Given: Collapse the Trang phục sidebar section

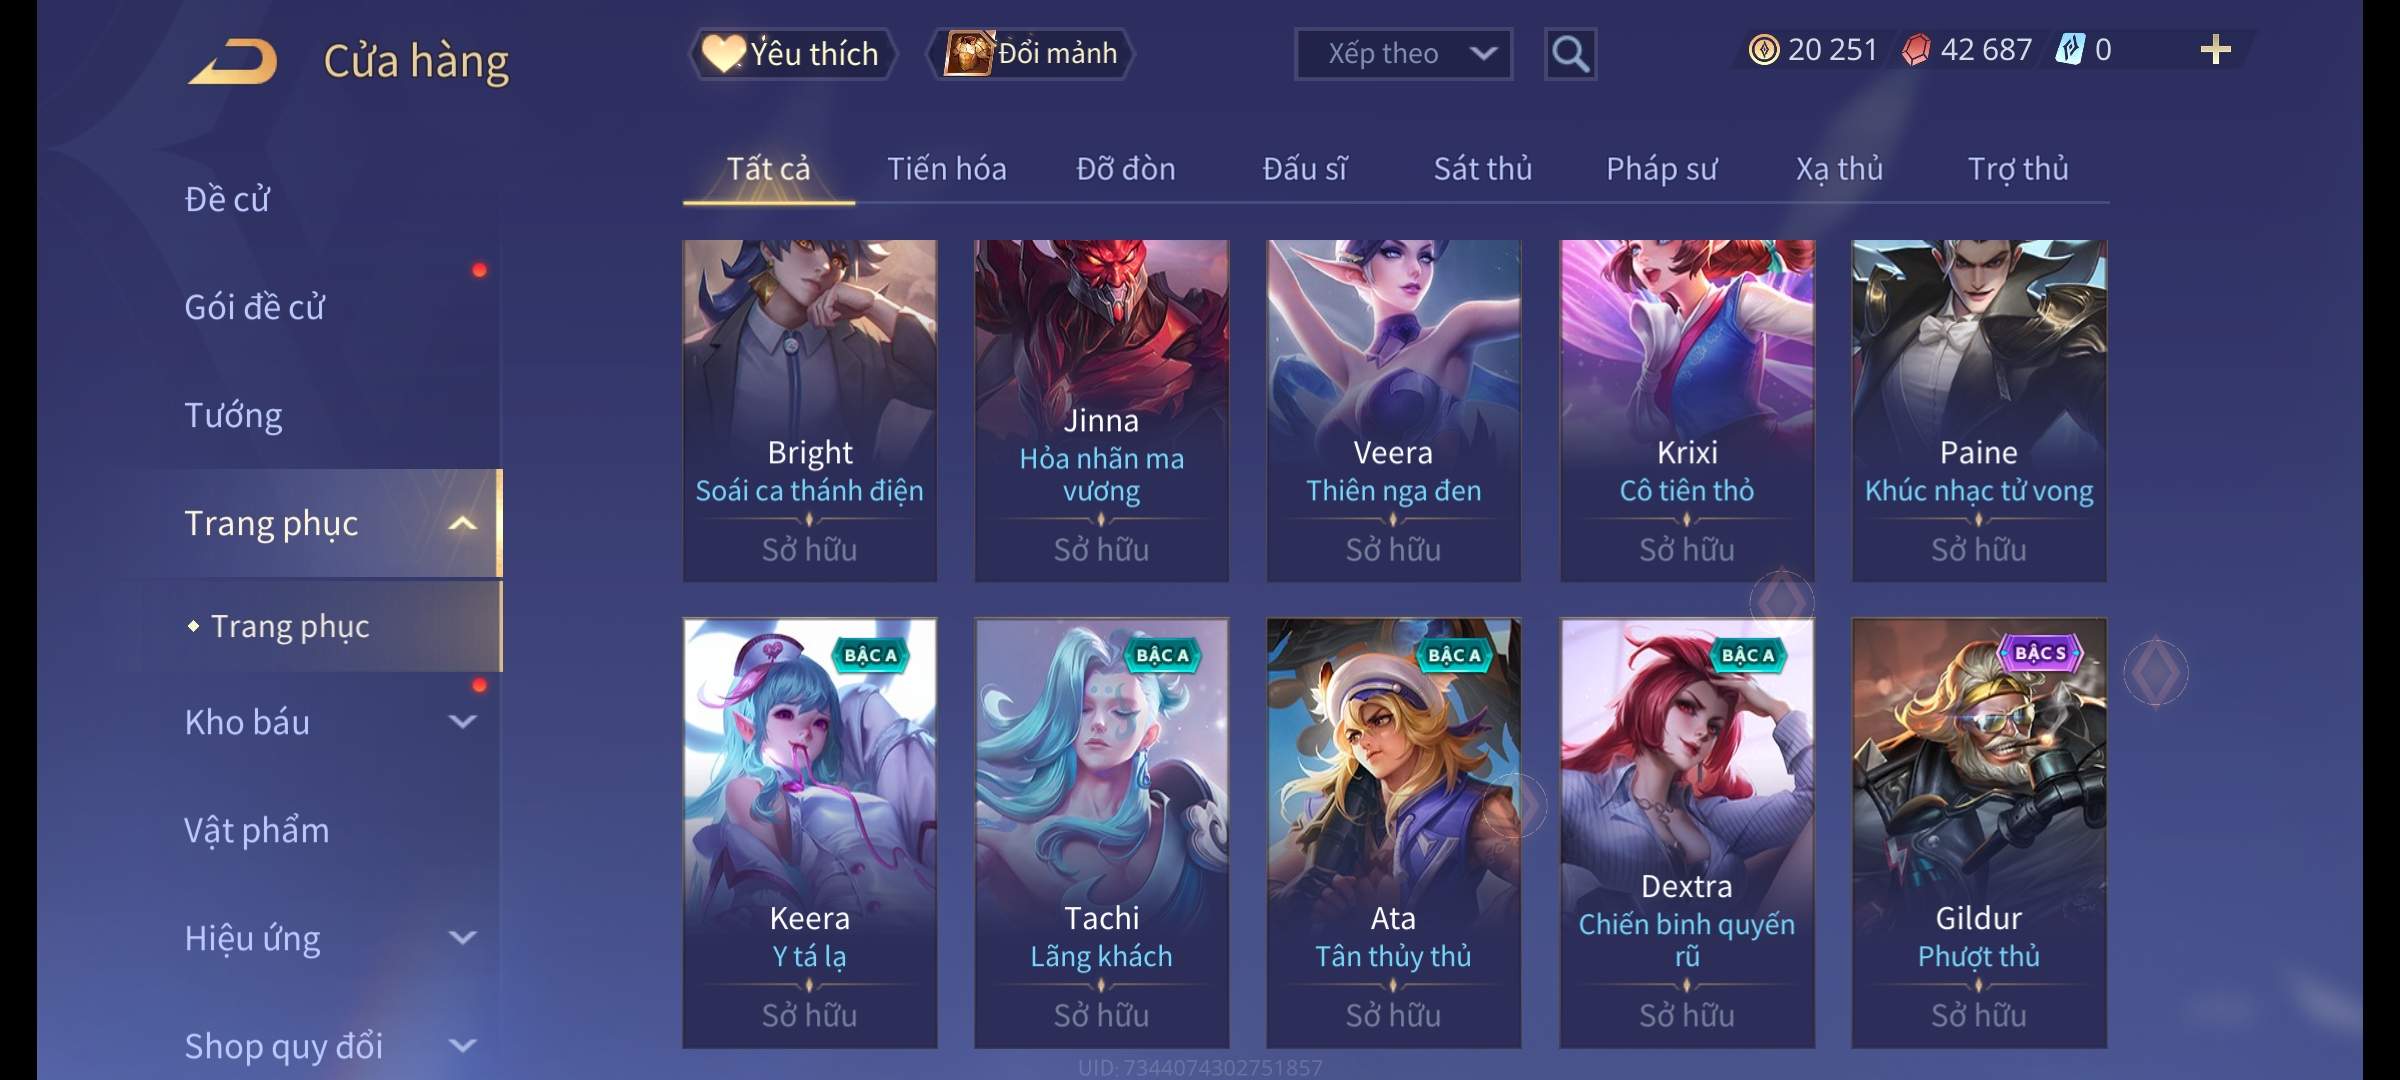Looking at the screenshot, I should tap(462, 523).
